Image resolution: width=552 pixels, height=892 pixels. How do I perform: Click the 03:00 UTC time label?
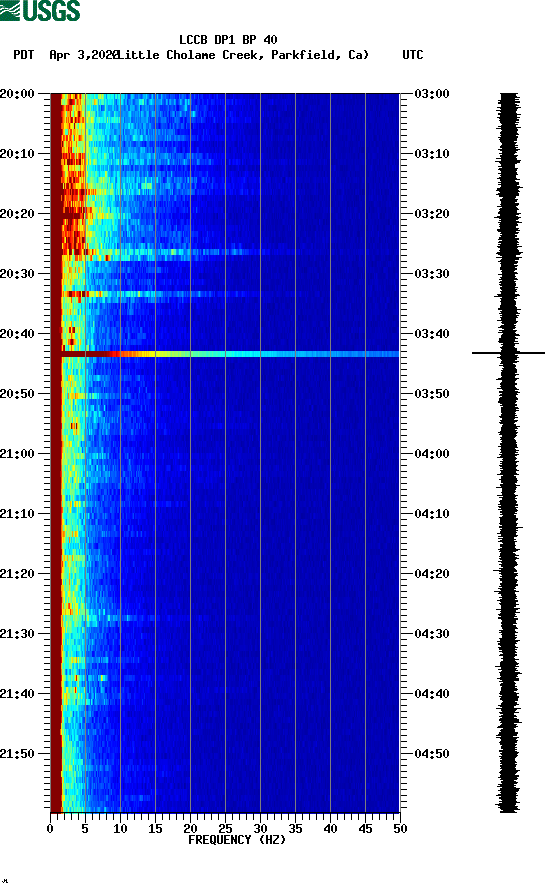click(432, 94)
